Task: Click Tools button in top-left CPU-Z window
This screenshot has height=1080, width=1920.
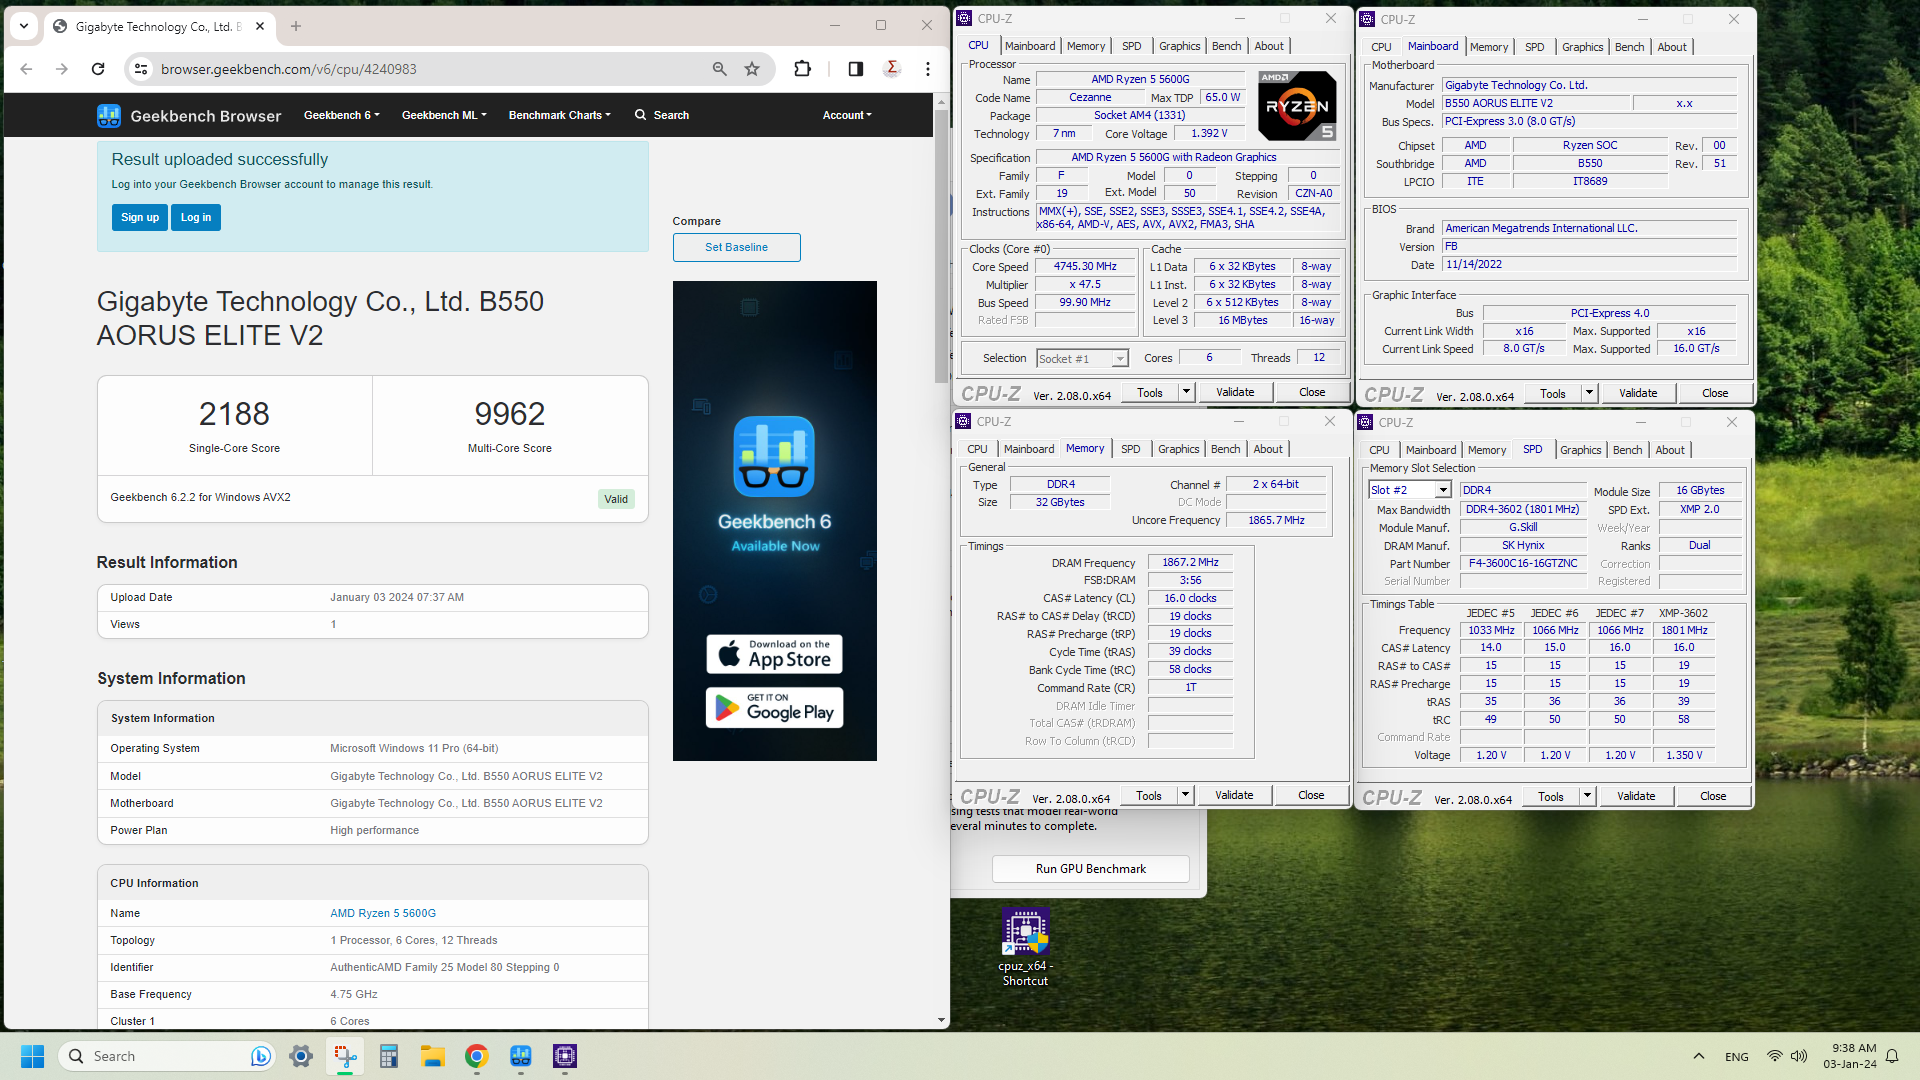Action: [1150, 393]
